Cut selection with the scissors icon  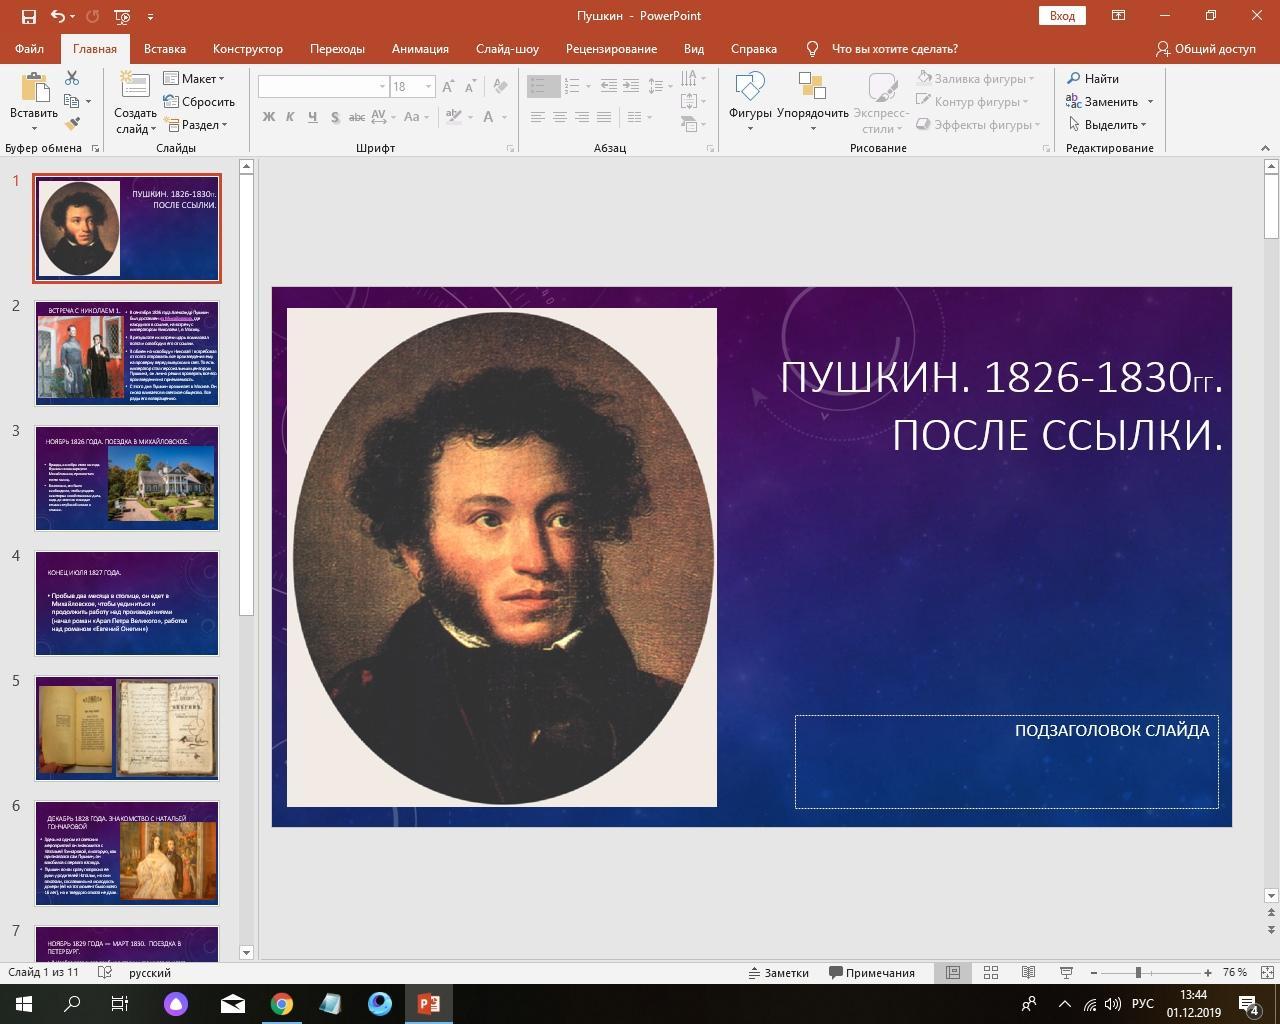click(x=72, y=78)
